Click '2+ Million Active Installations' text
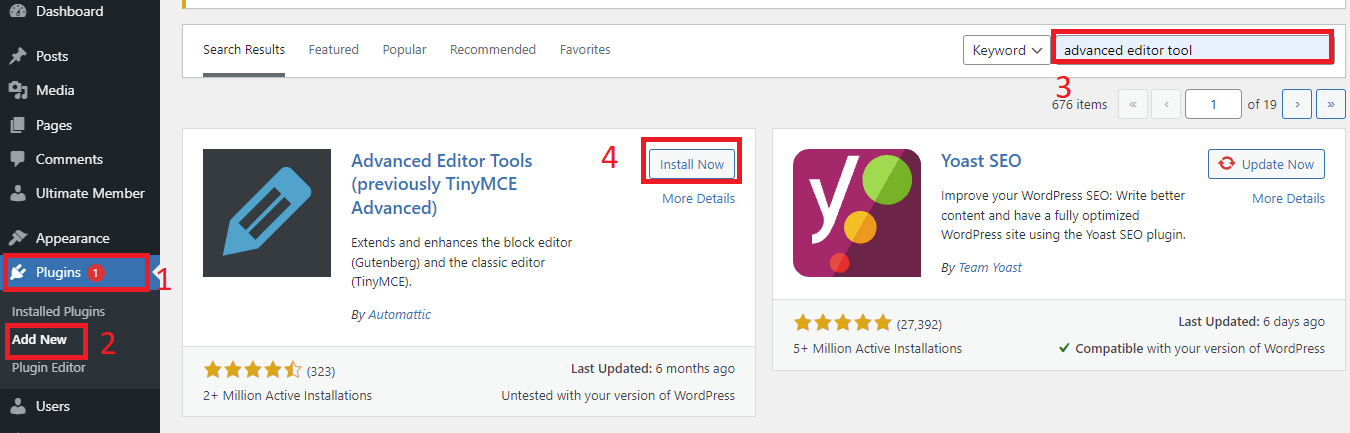Image resolution: width=1350 pixels, height=433 pixels. tap(287, 395)
